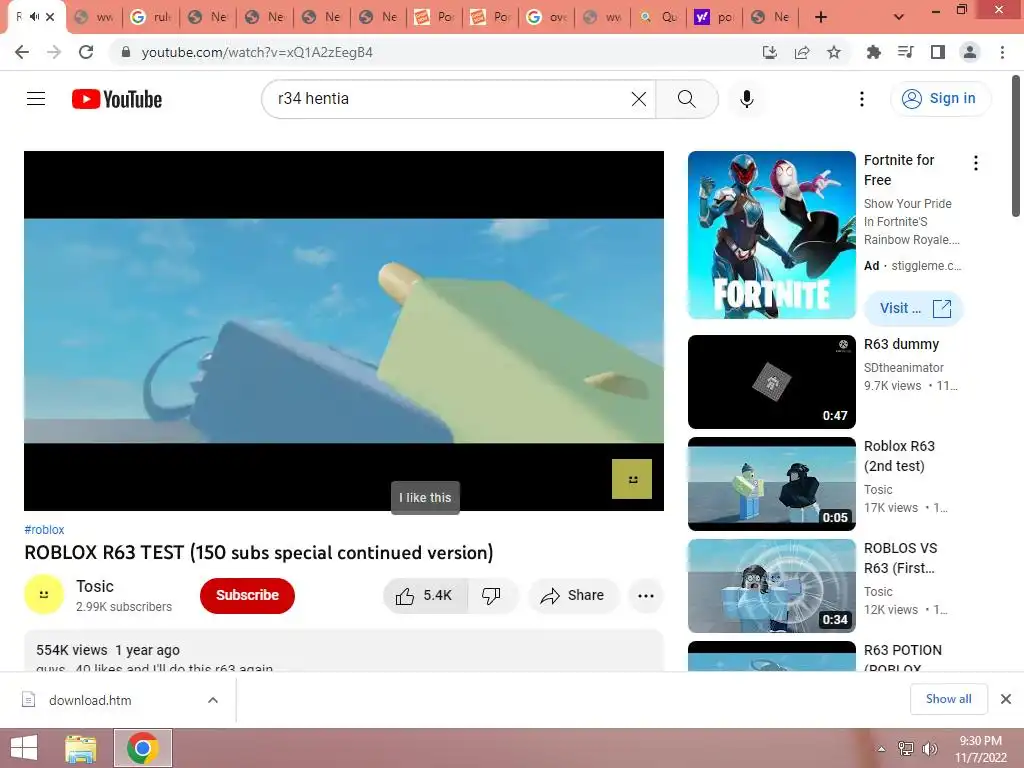Expand the download.htm options chevron

213,700
